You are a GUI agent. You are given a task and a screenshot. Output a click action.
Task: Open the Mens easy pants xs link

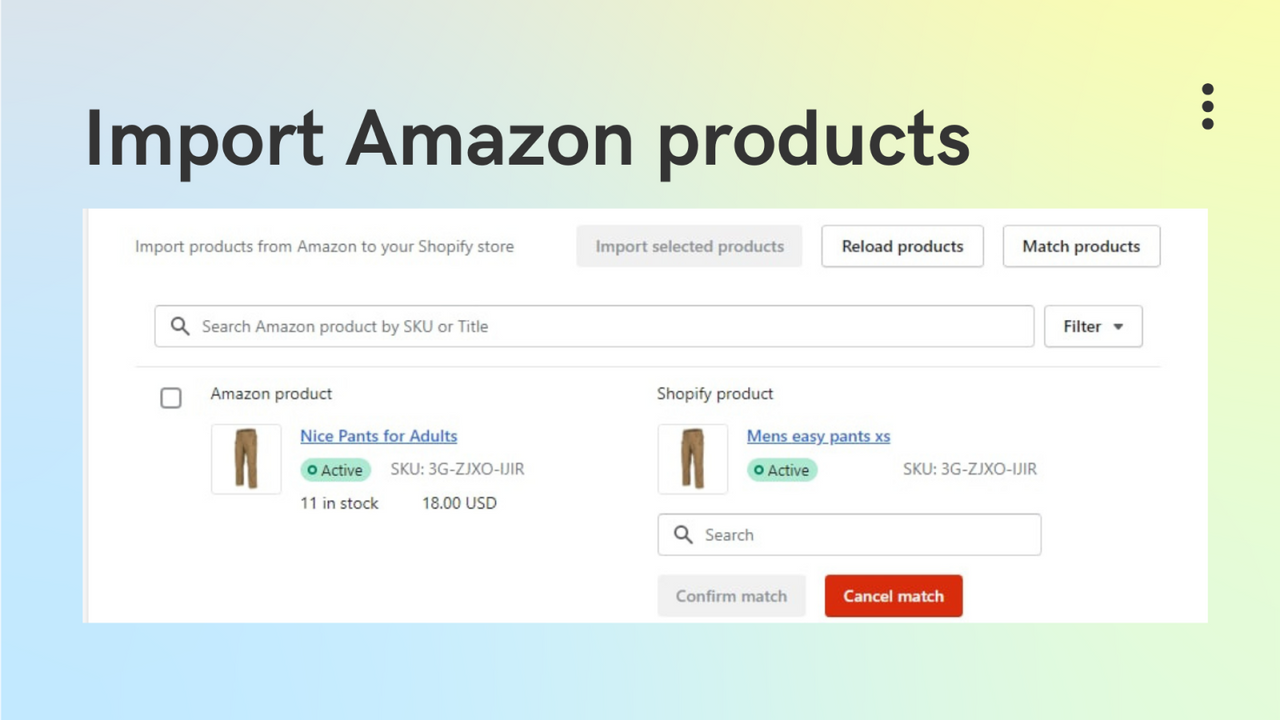click(x=818, y=436)
